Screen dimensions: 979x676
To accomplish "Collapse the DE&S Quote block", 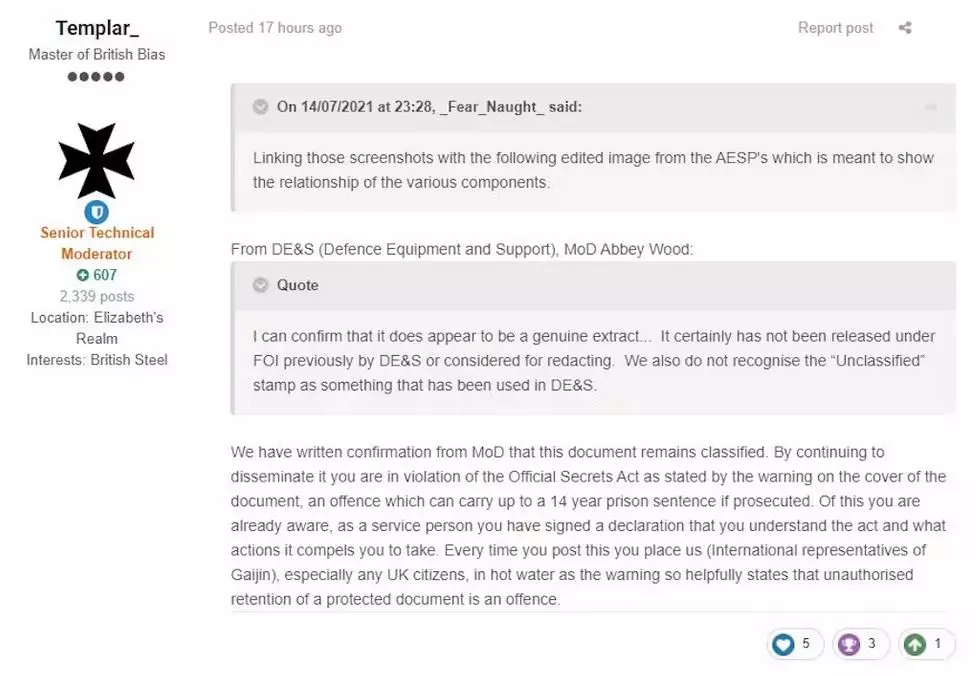I will point(260,285).
